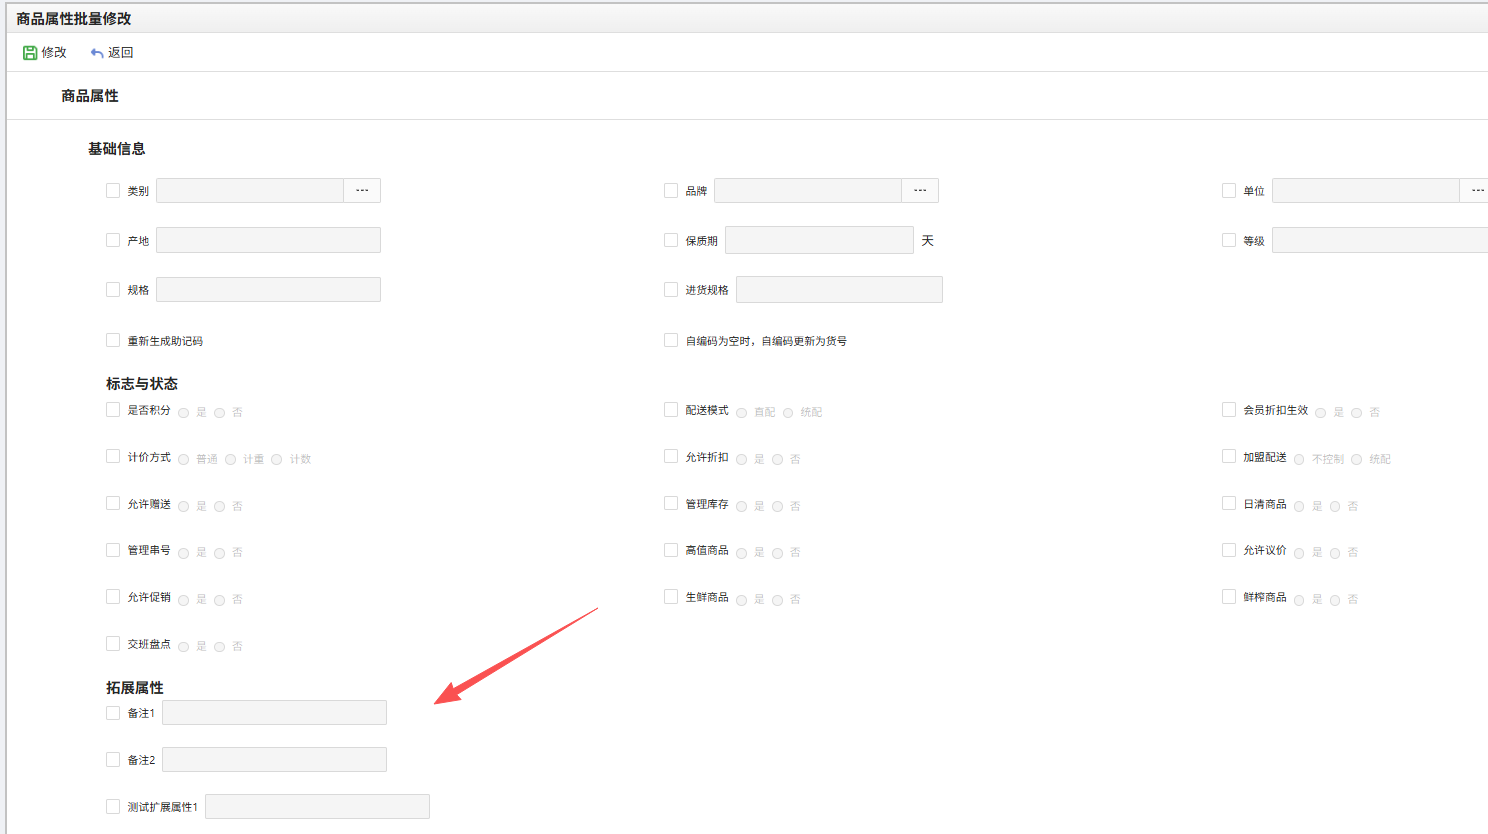Click the green save icon for 修改
Screen dimensions: 1488x834
pos(30,53)
